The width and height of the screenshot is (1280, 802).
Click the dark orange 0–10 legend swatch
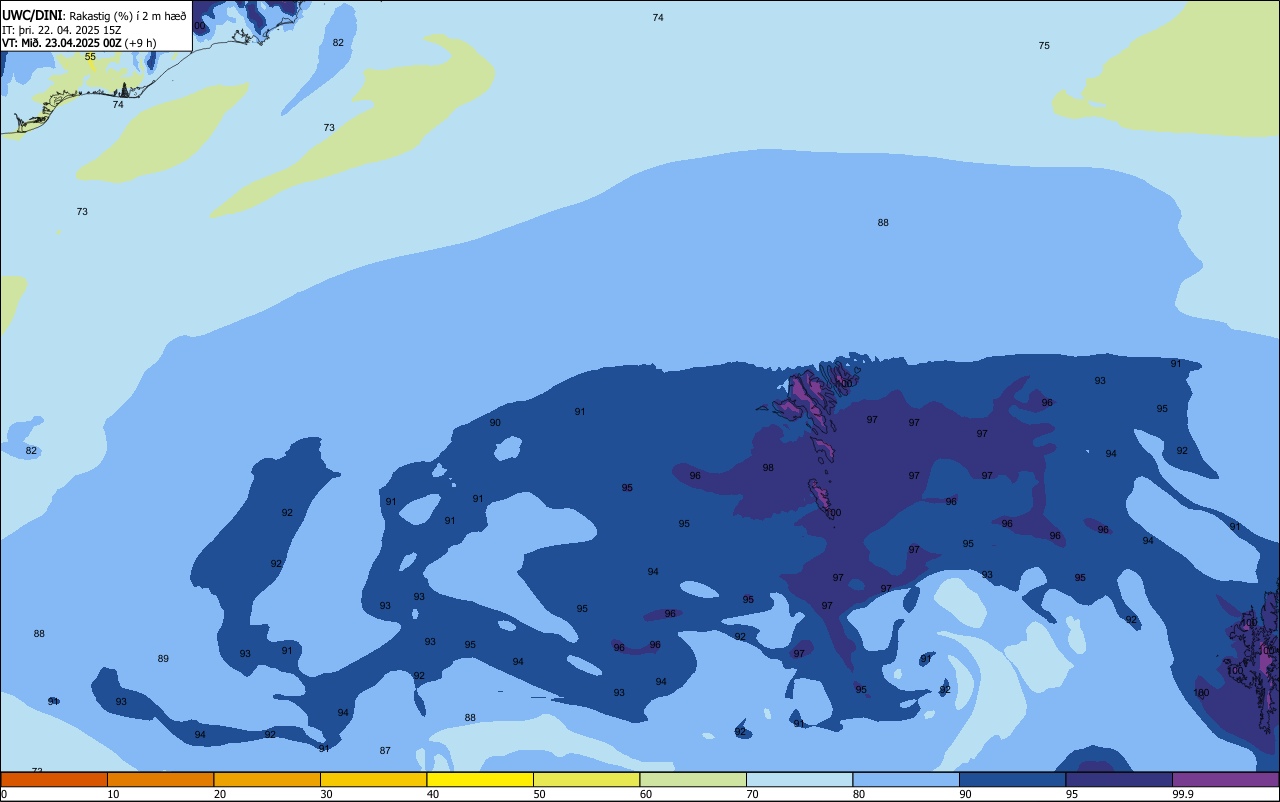[54, 779]
